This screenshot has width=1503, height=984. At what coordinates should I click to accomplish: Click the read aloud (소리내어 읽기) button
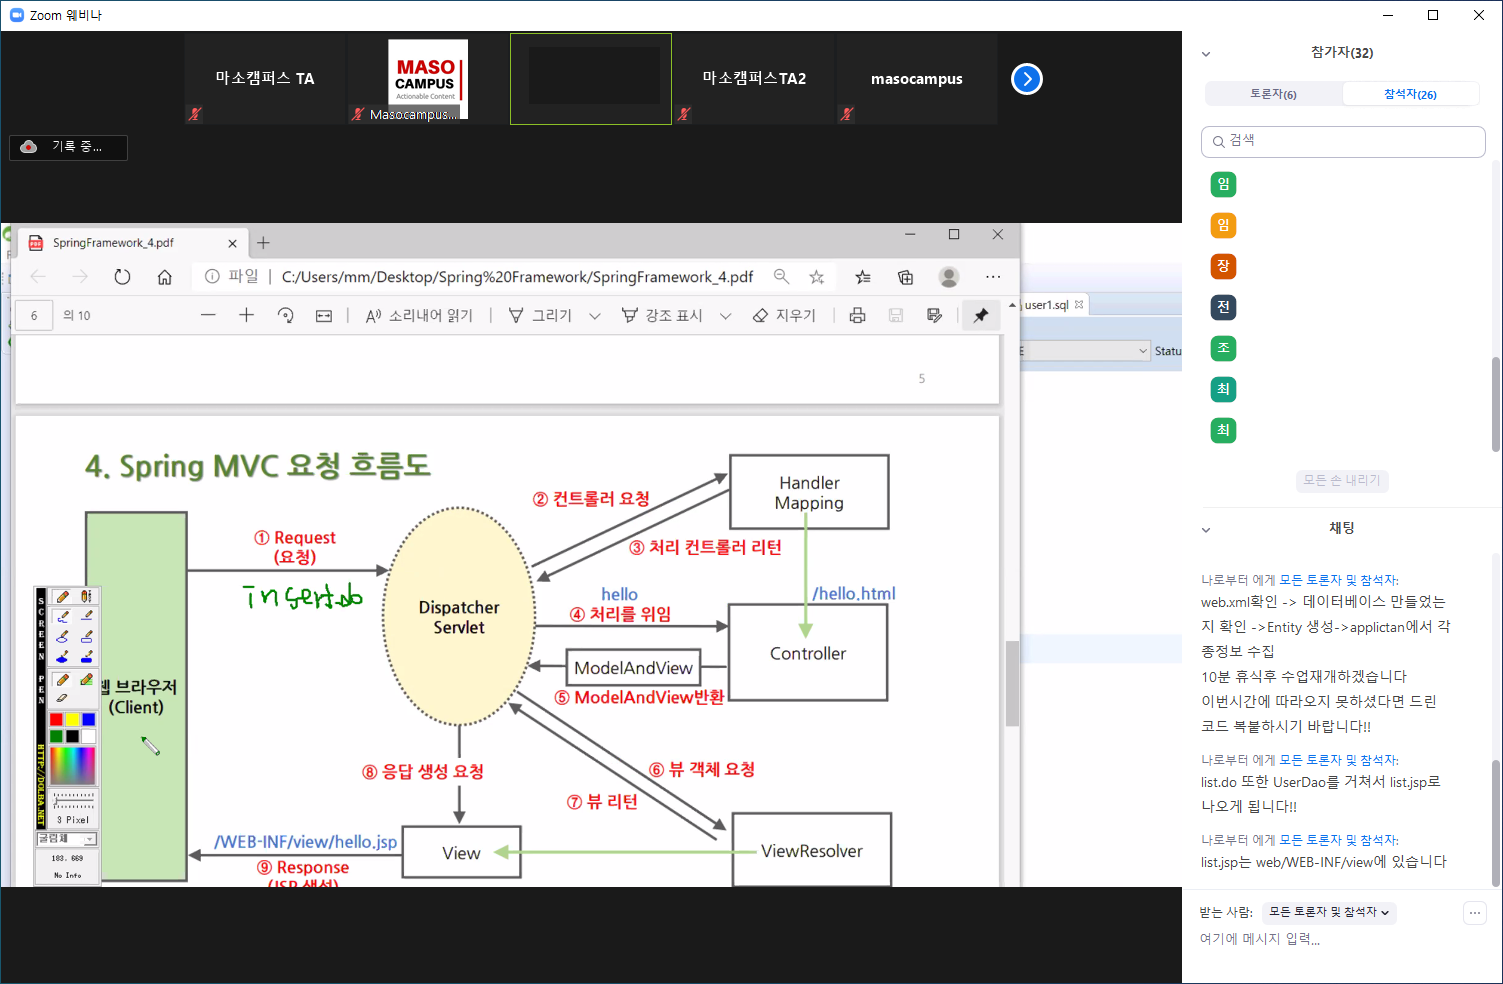(419, 316)
